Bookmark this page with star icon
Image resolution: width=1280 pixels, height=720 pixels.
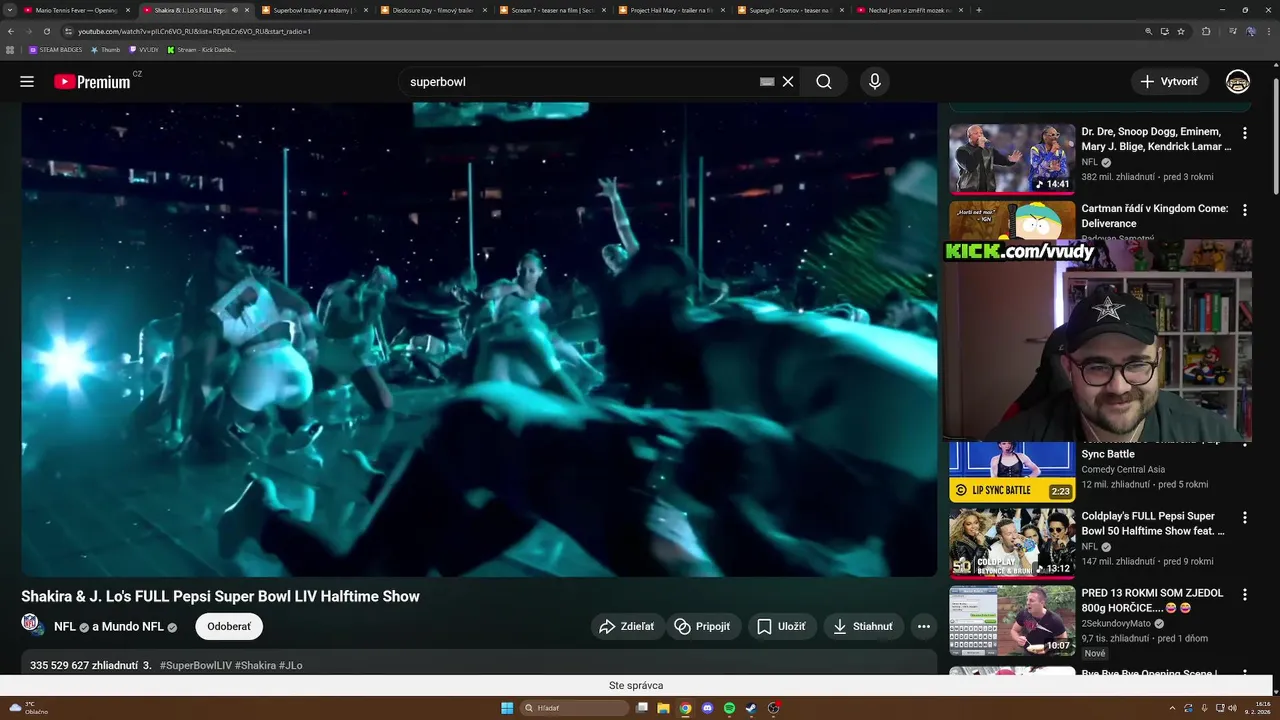coord(1181,31)
